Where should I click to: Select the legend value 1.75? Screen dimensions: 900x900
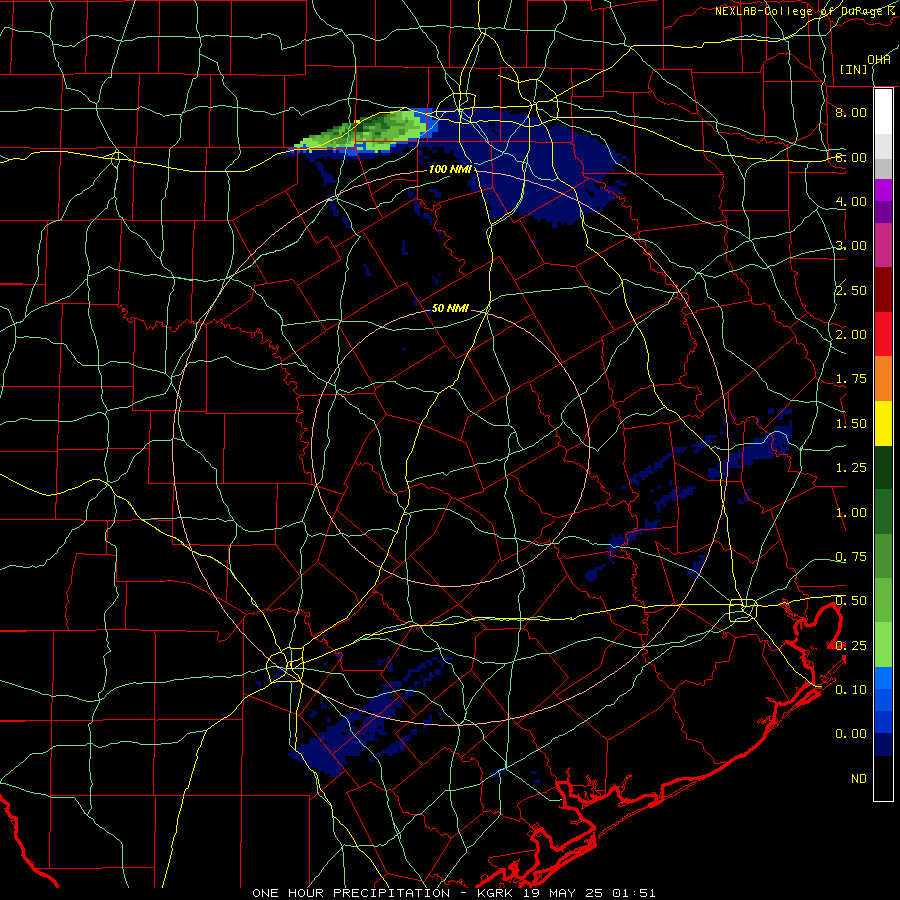click(851, 379)
